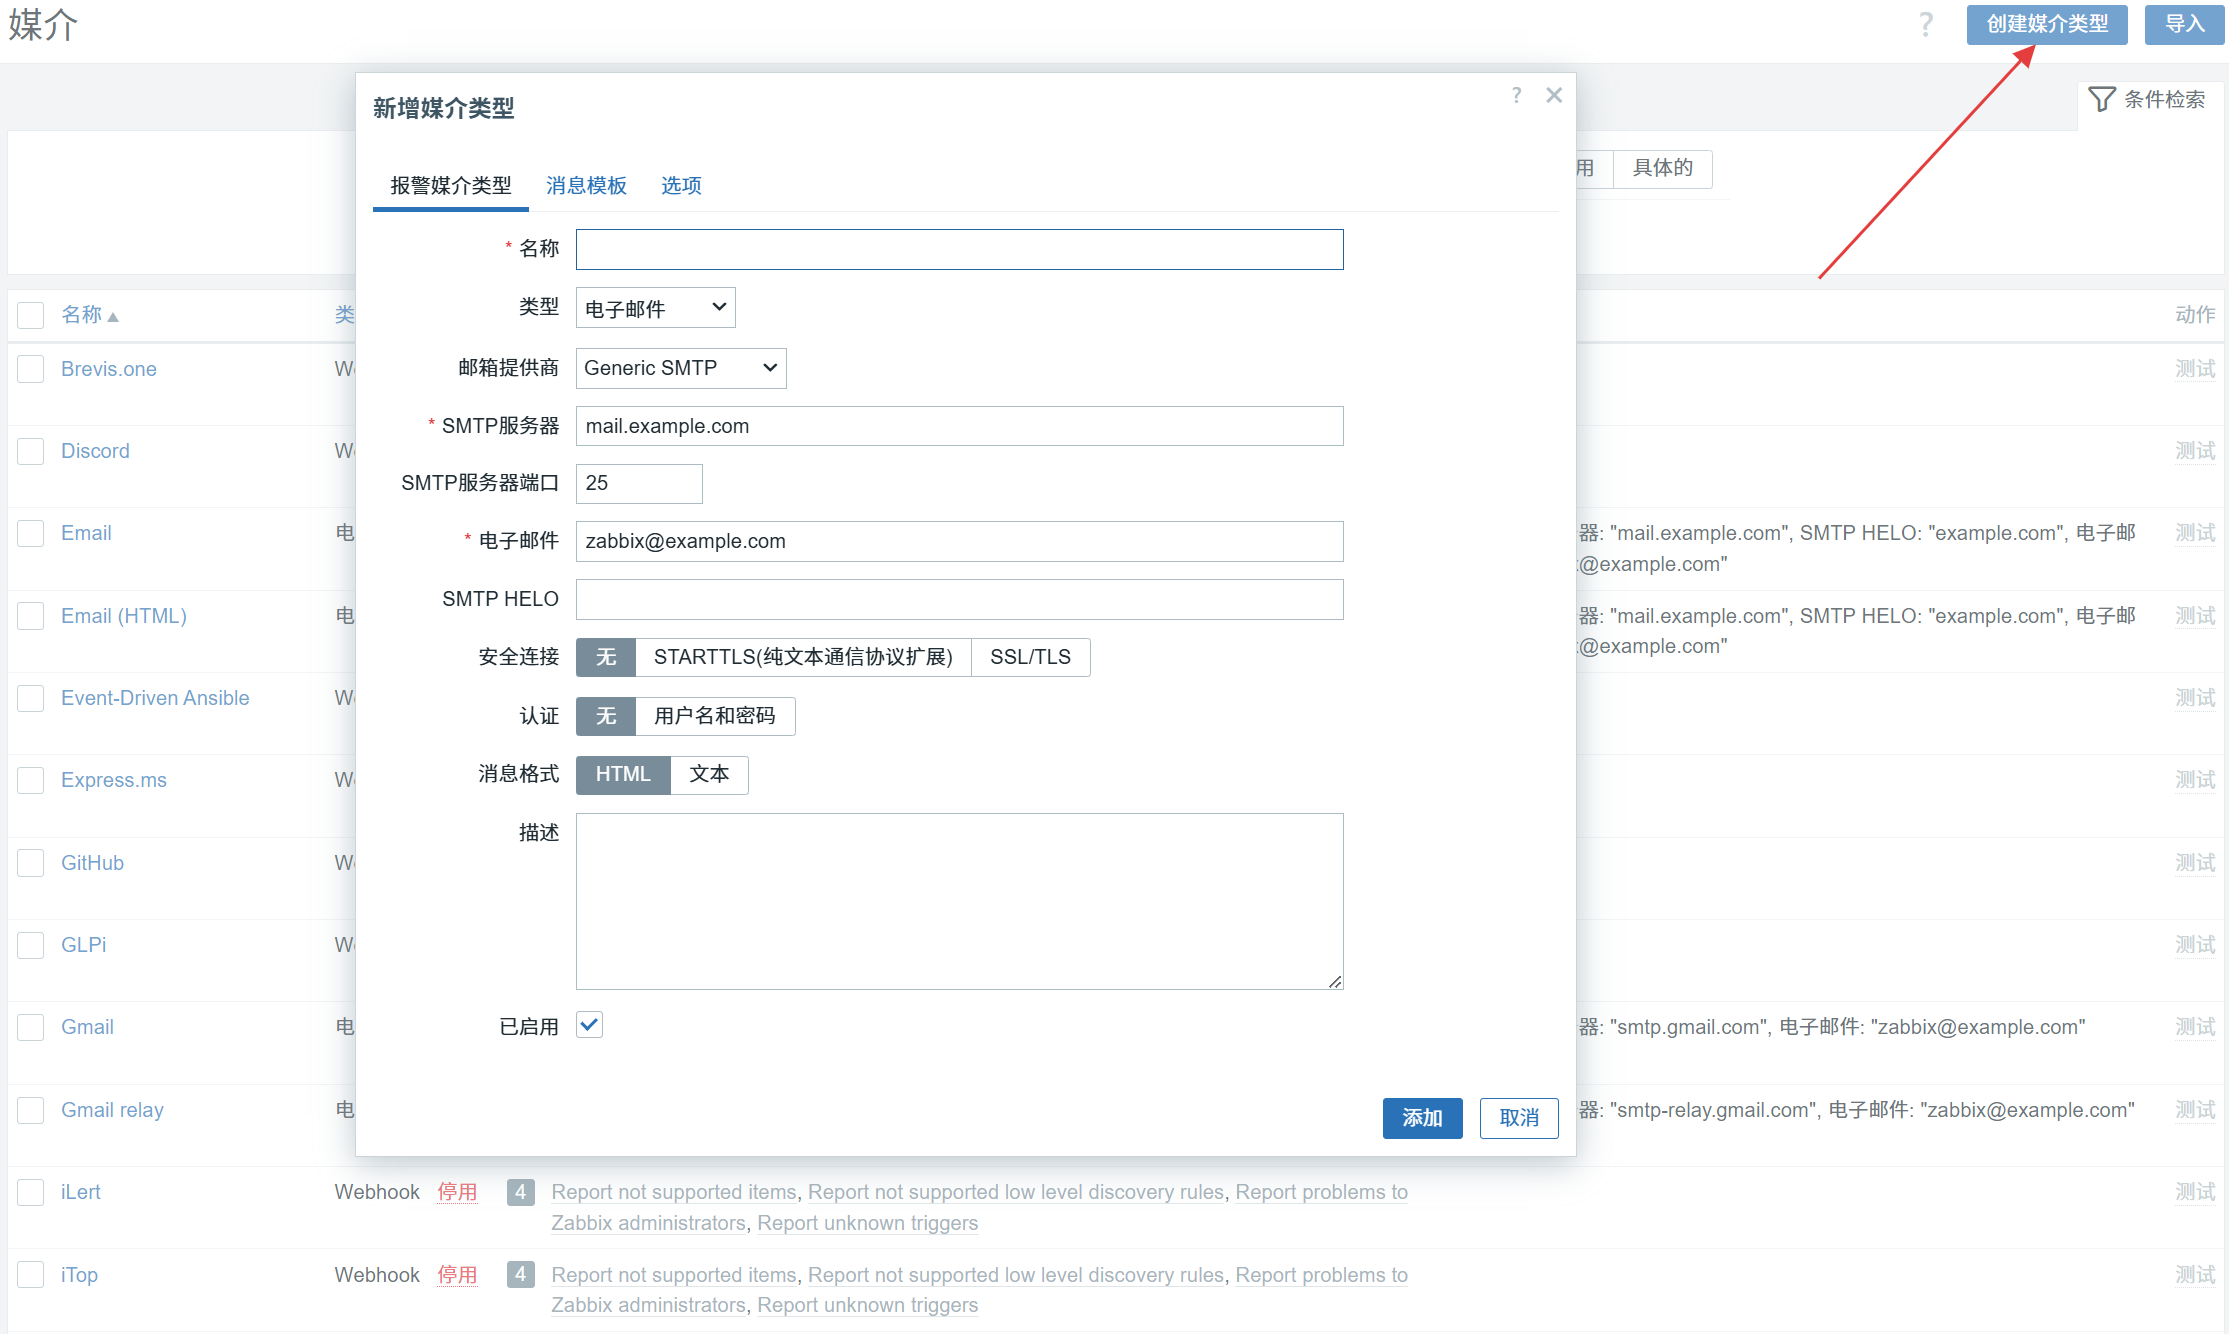Image resolution: width=2229 pixels, height=1334 pixels.
Task: Click 创建媒介类型 button
Action: (2047, 24)
